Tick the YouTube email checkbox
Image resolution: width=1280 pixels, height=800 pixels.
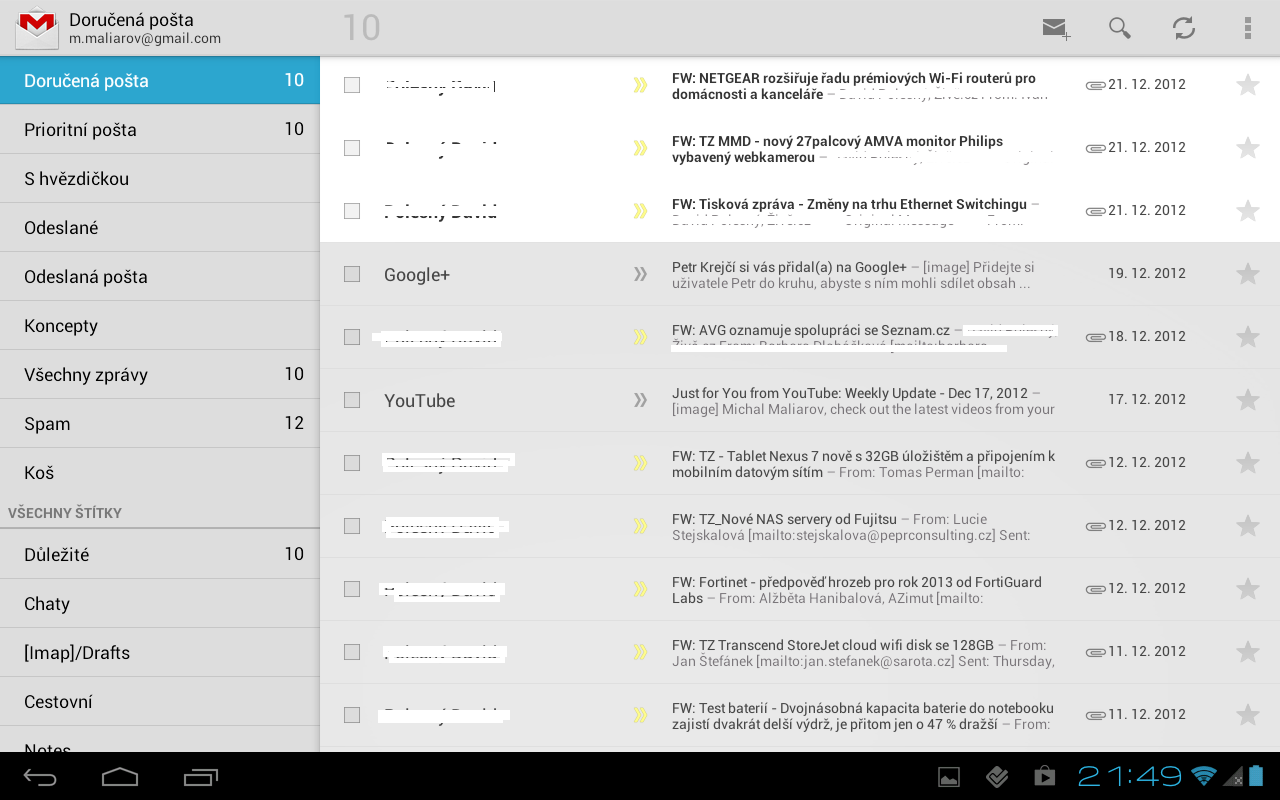(x=352, y=400)
